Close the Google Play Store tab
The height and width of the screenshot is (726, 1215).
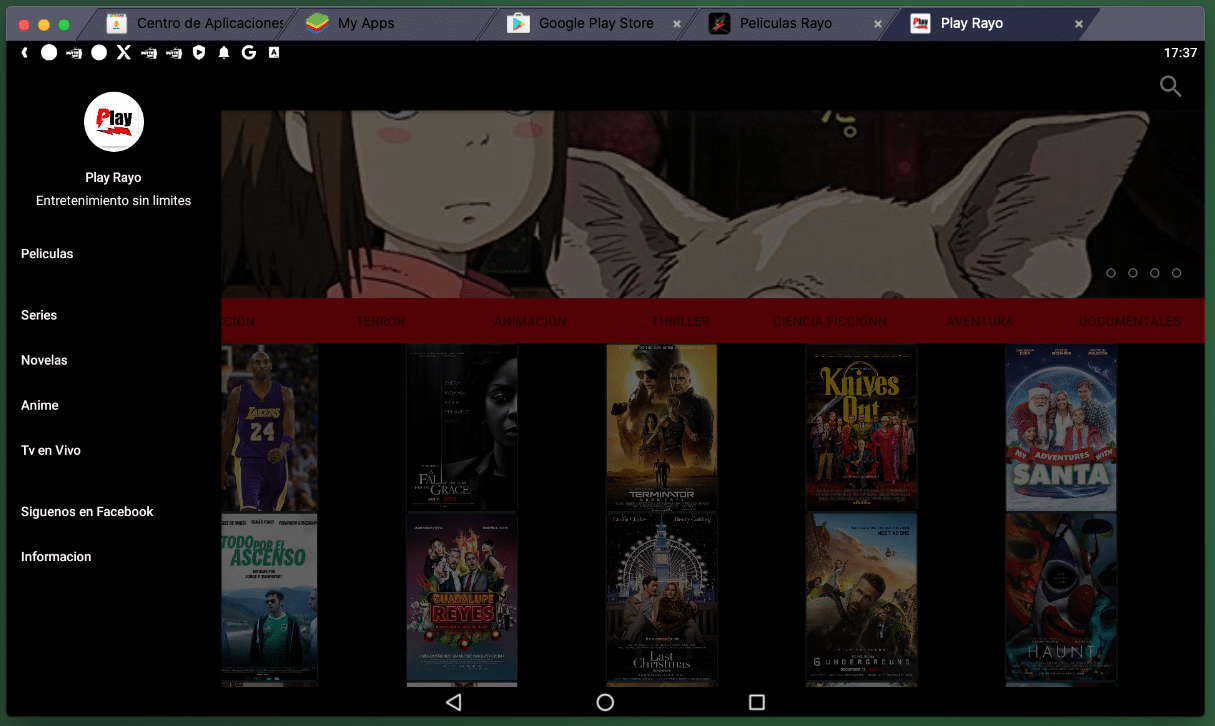[x=677, y=24]
